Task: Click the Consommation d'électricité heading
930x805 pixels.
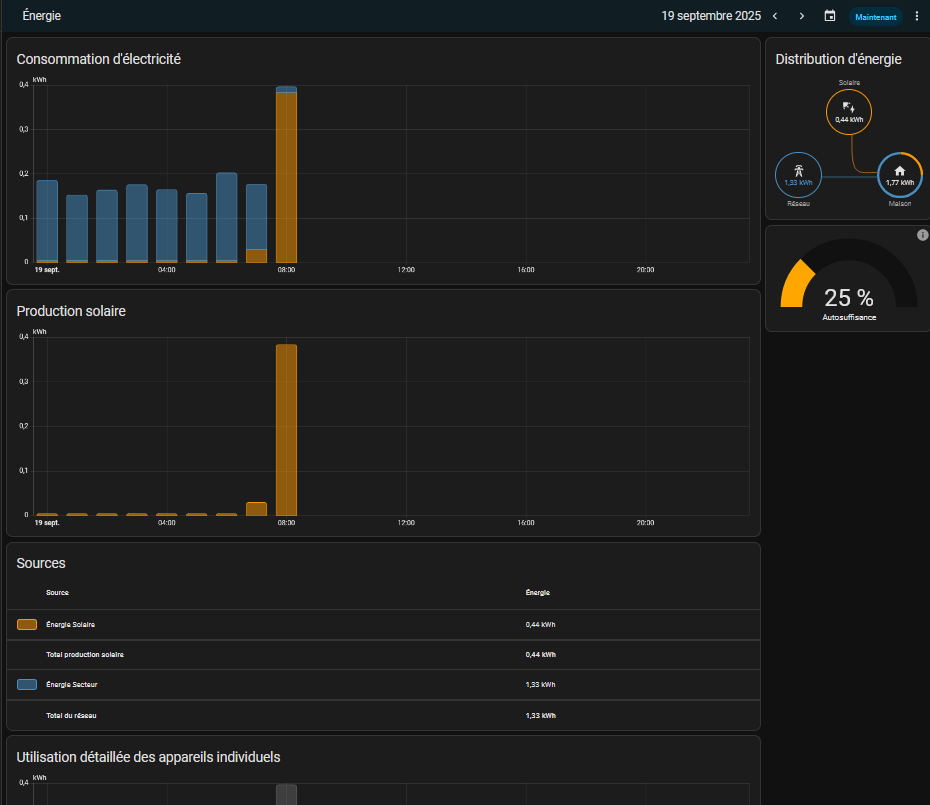Action: tap(98, 59)
